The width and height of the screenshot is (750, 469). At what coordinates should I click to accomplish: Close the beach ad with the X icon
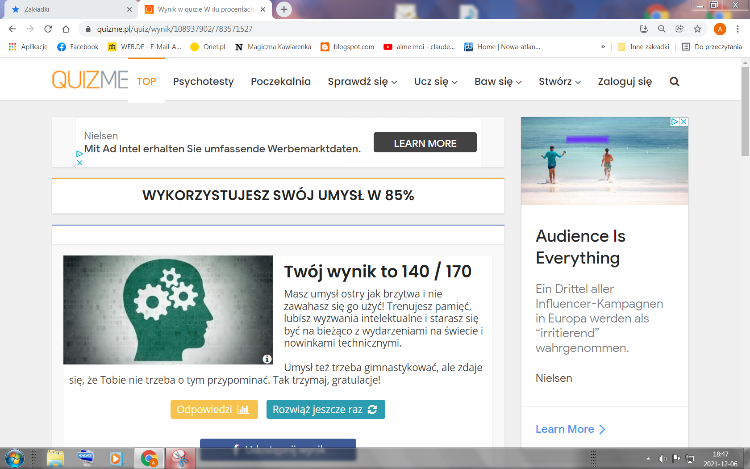683,122
